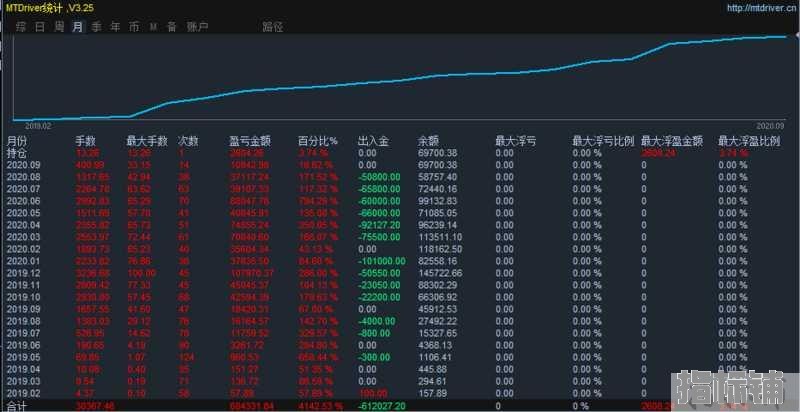Click the M tab in toolbar
Viewport: 800px width, 412px height.
click(153, 26)
